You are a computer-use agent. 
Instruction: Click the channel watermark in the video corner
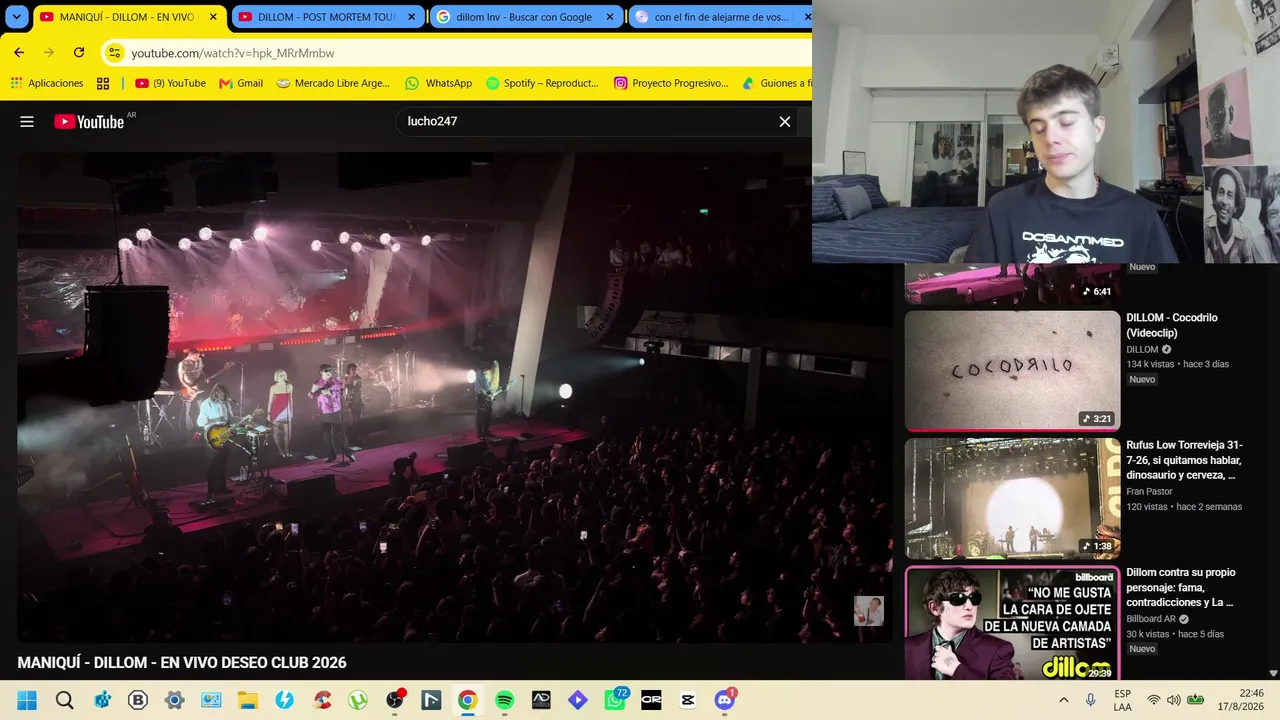(x=868, y=611)
